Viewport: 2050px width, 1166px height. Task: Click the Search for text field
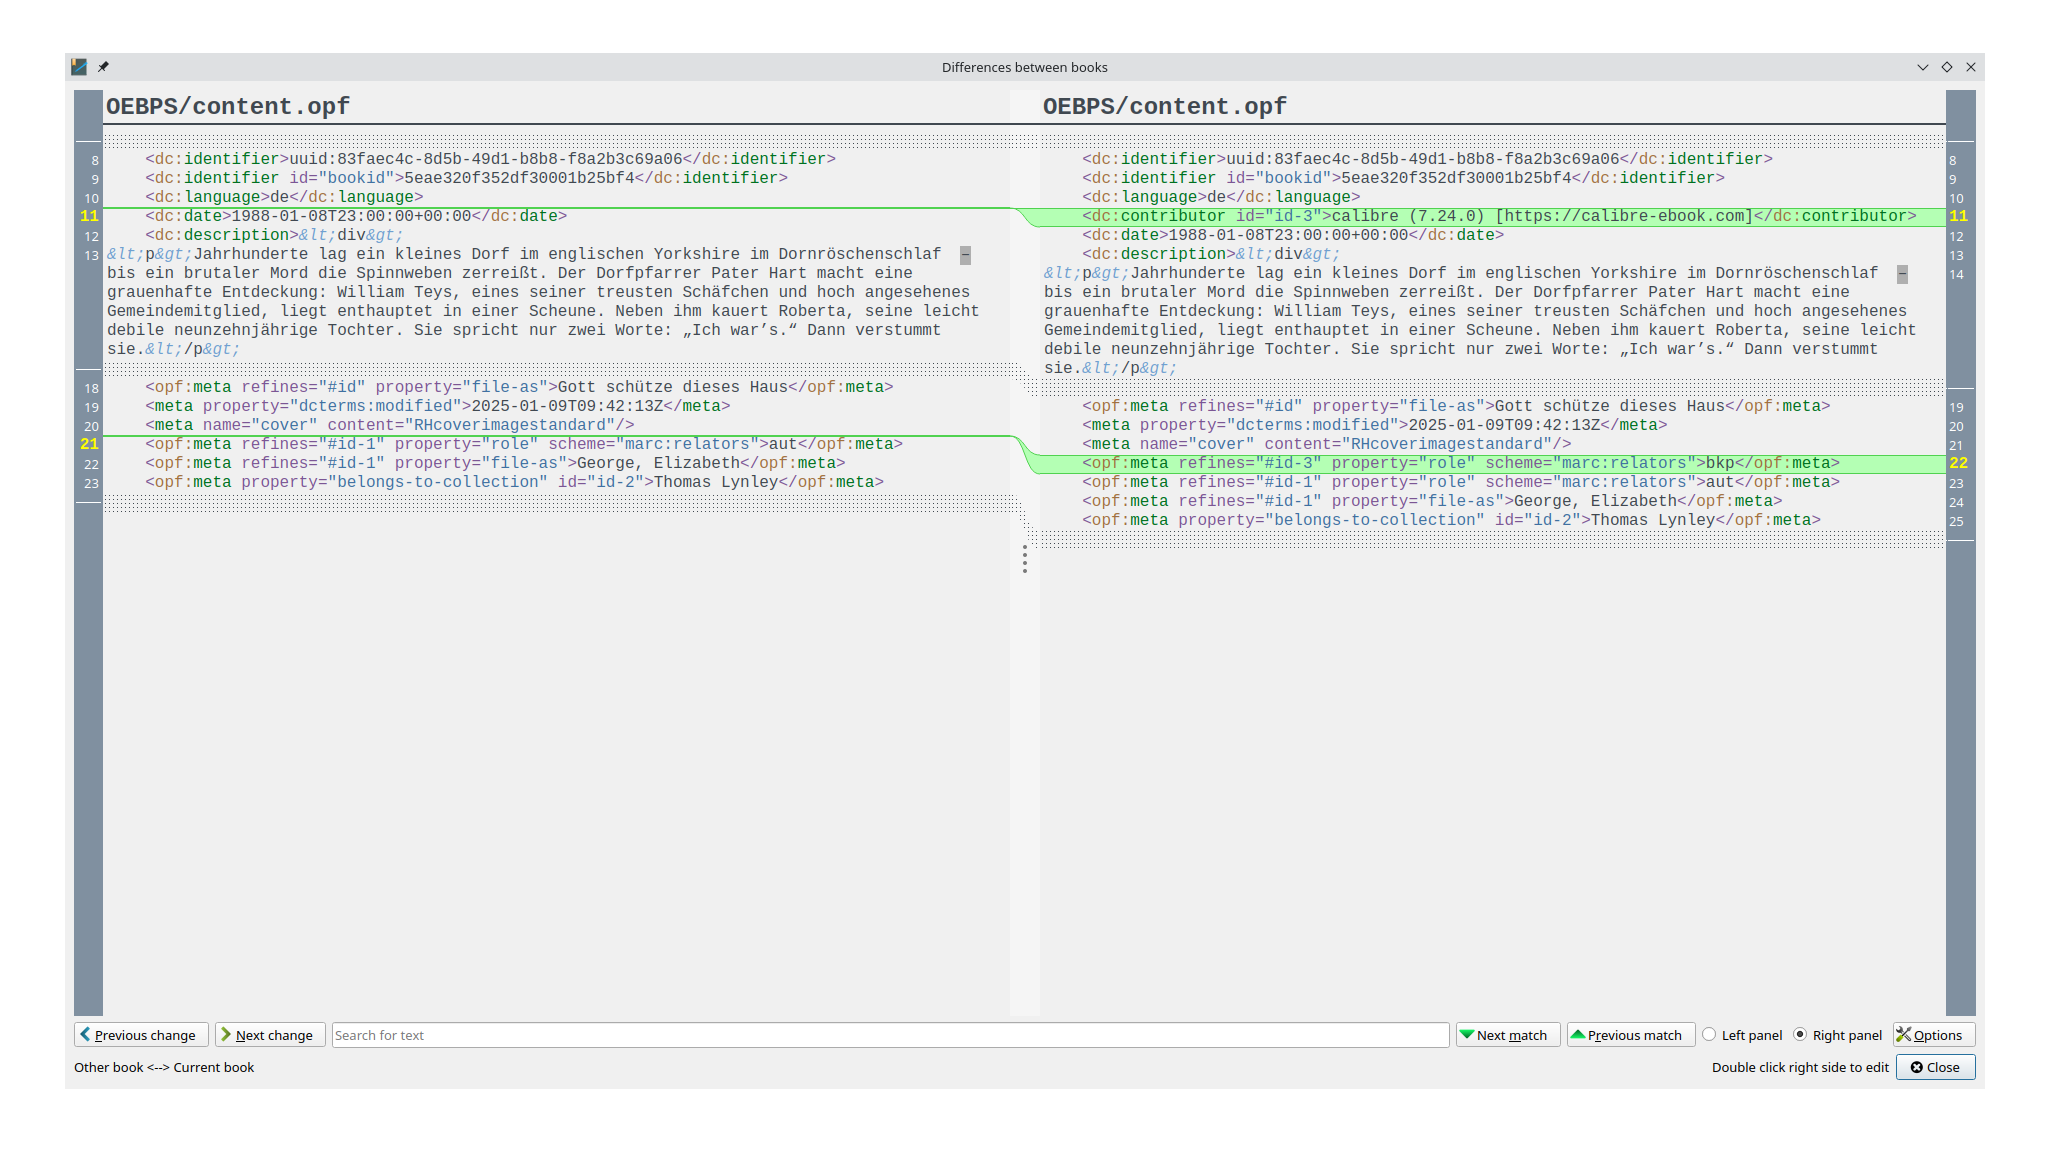click(x=890, y=1035)
